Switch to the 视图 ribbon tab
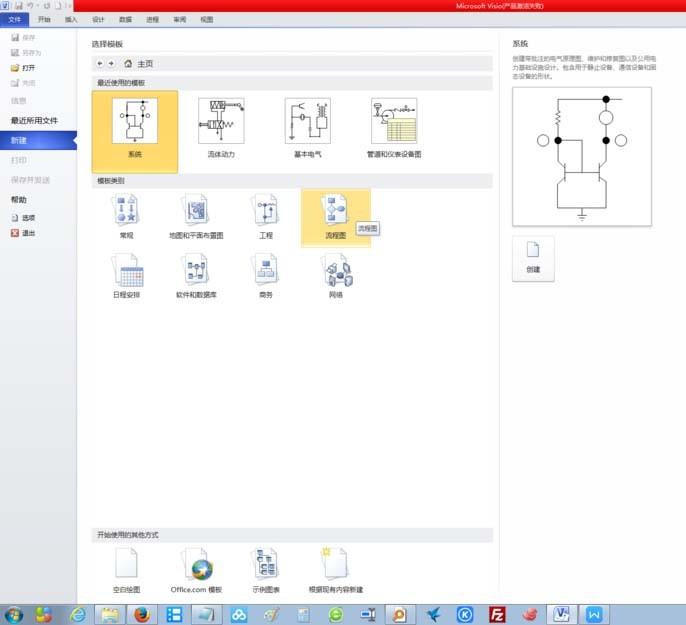 [206, 20]
